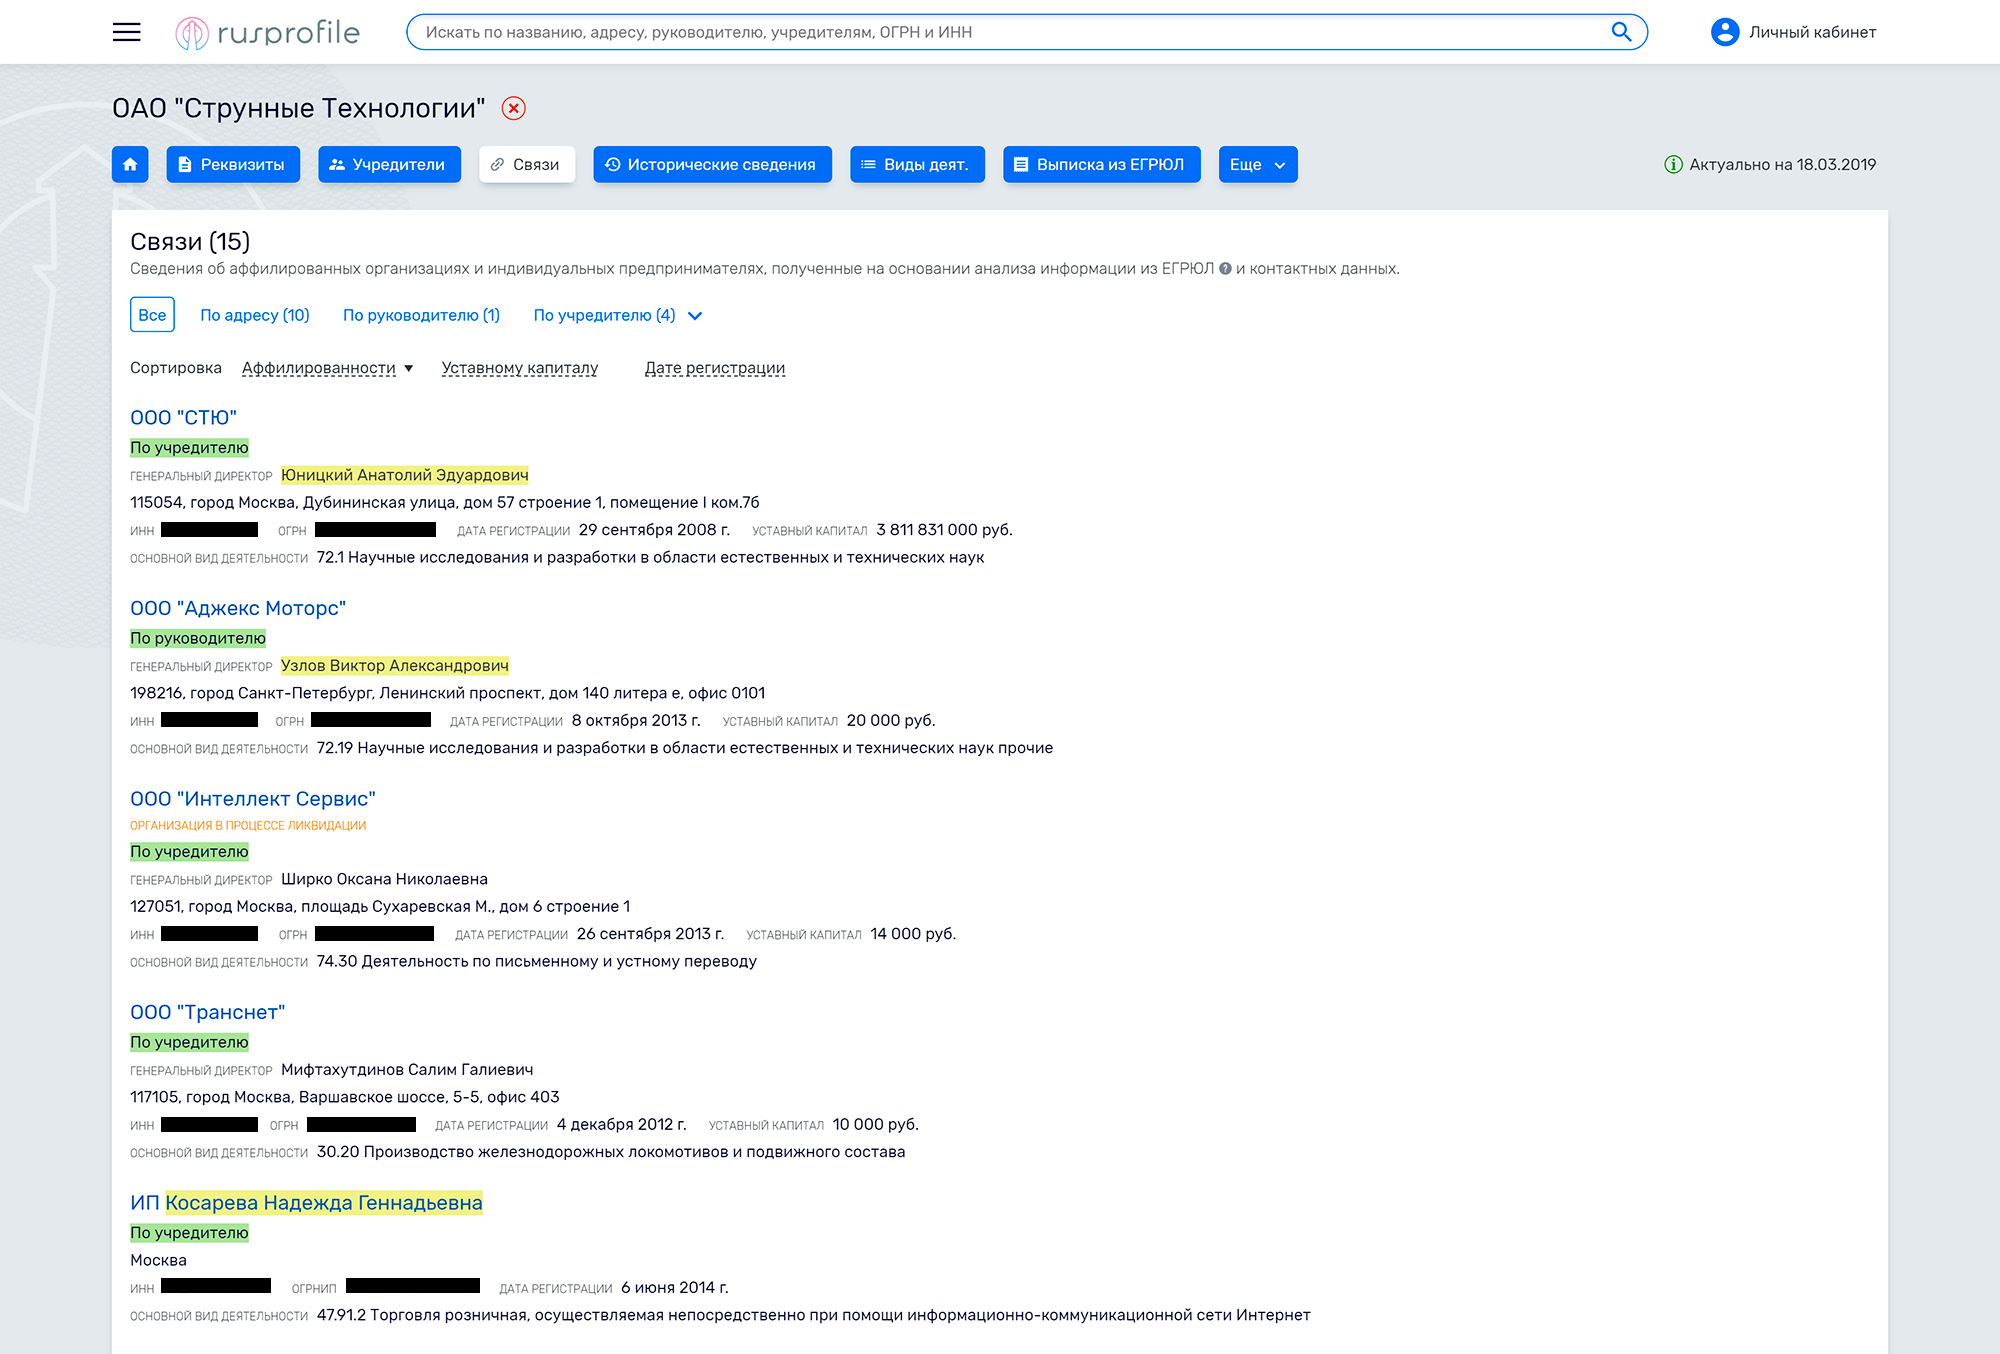Click director name Мифтахутдинов Салим Галиевич

(407, 1070)
